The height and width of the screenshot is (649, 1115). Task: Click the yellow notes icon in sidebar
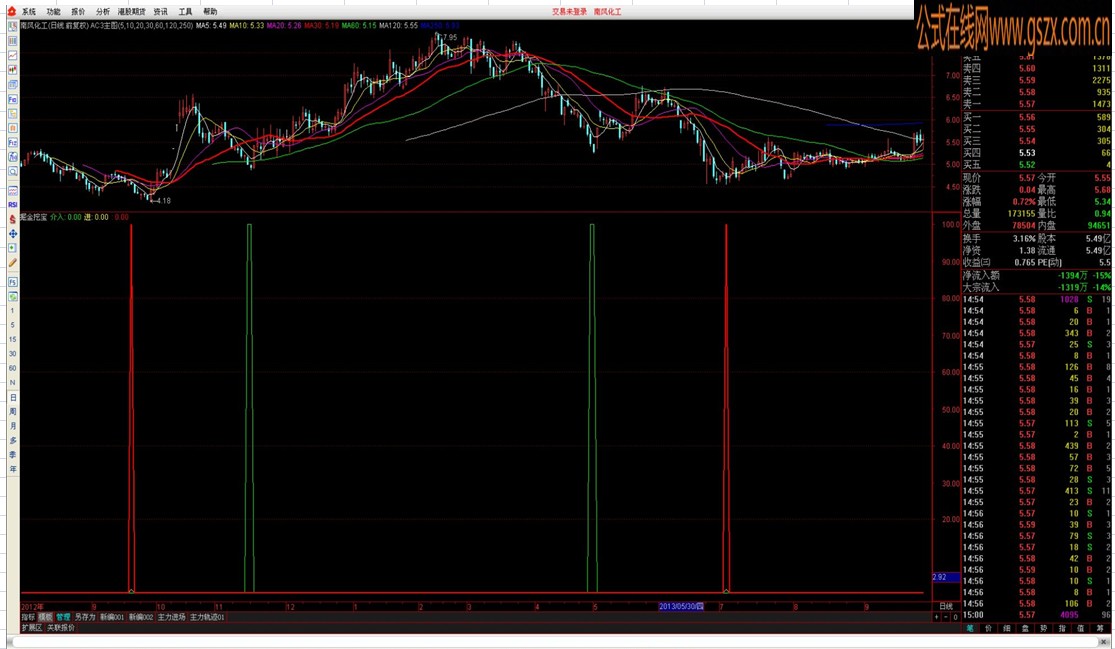[x=13, y=114]
